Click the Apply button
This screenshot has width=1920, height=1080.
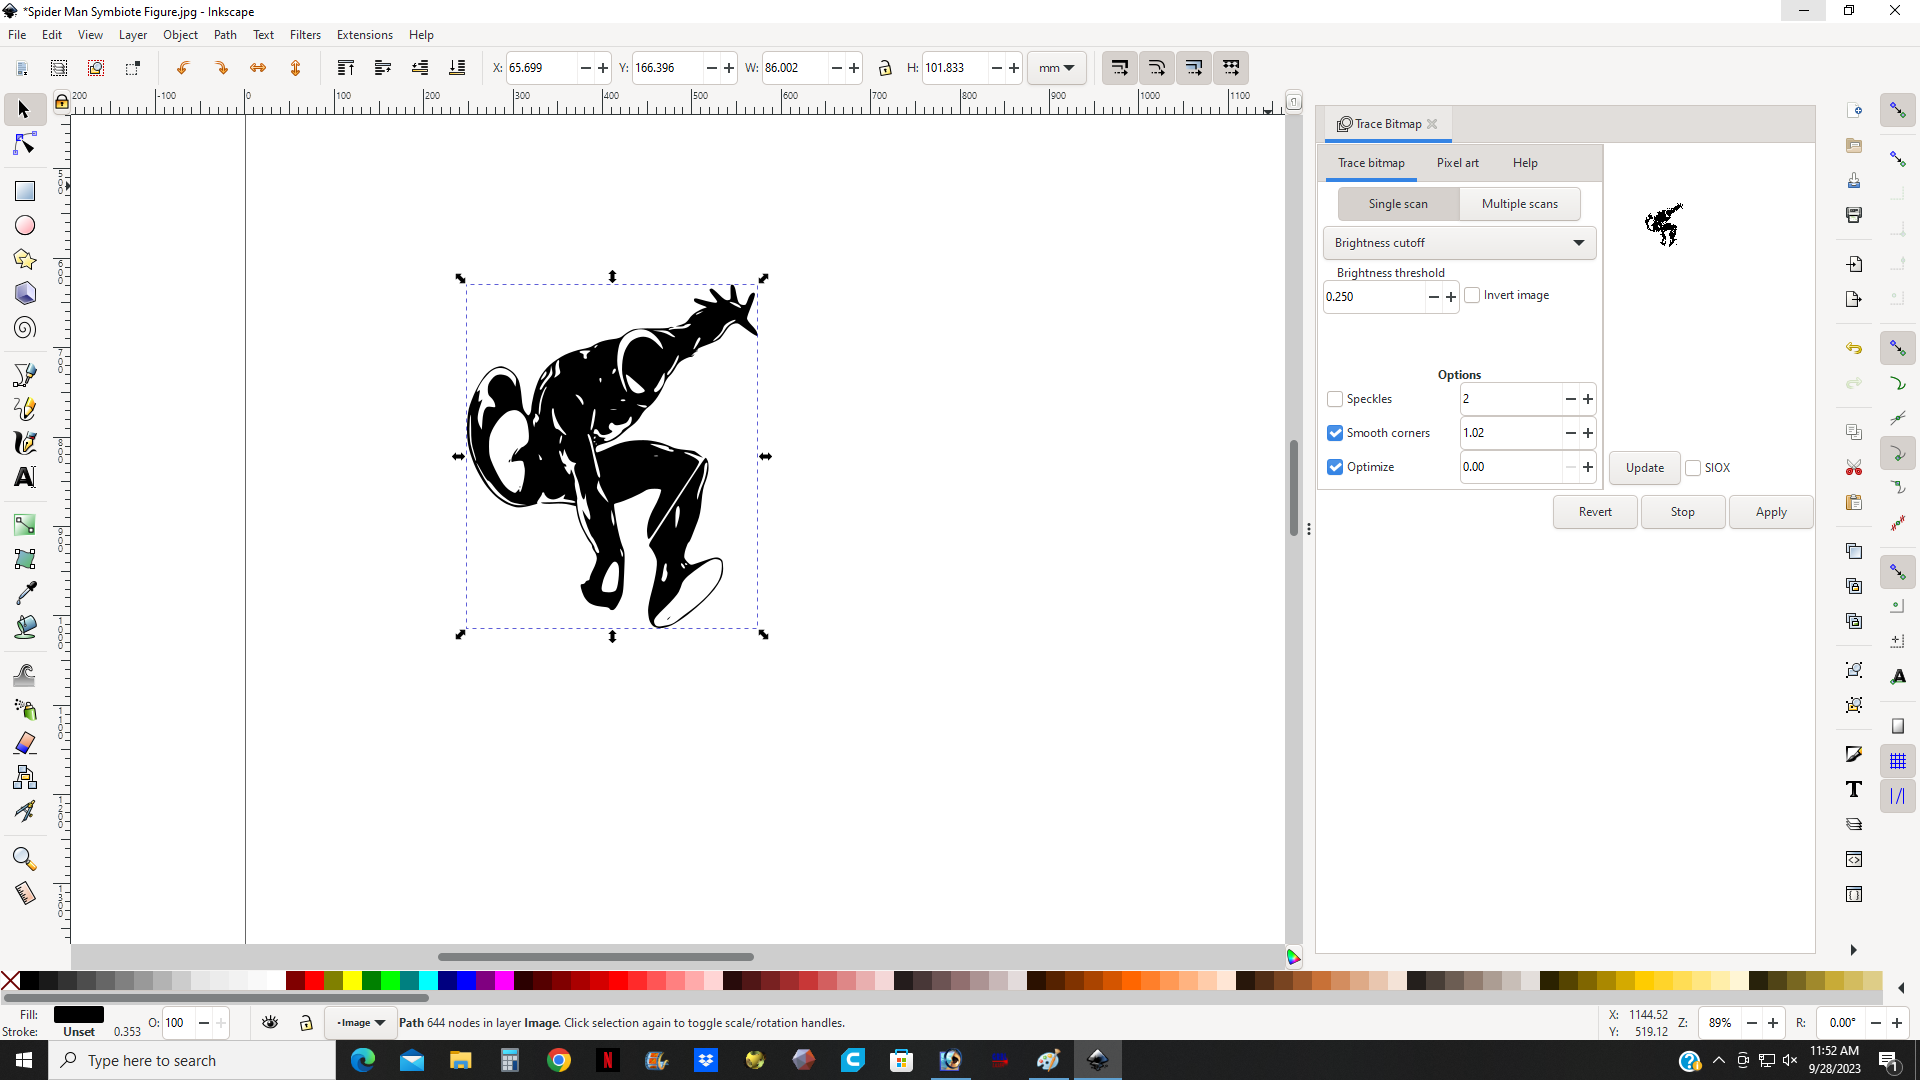[x=1770, y=512]
